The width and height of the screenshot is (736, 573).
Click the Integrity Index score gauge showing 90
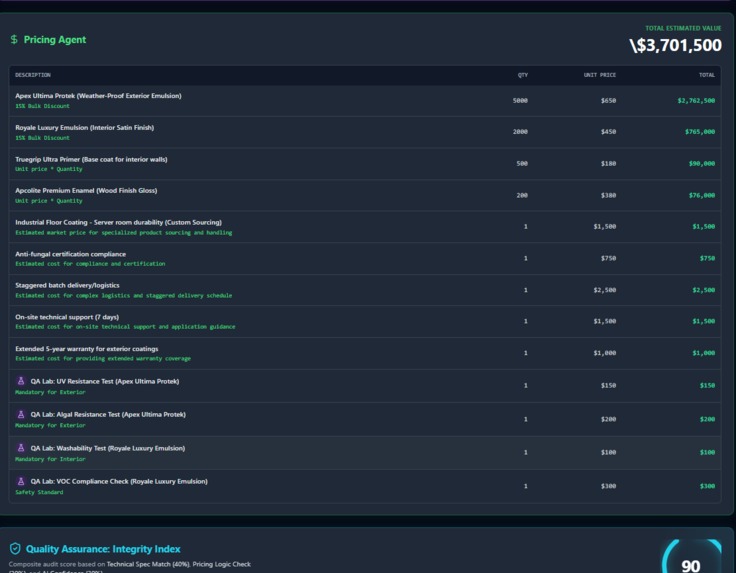pos(691,558)
